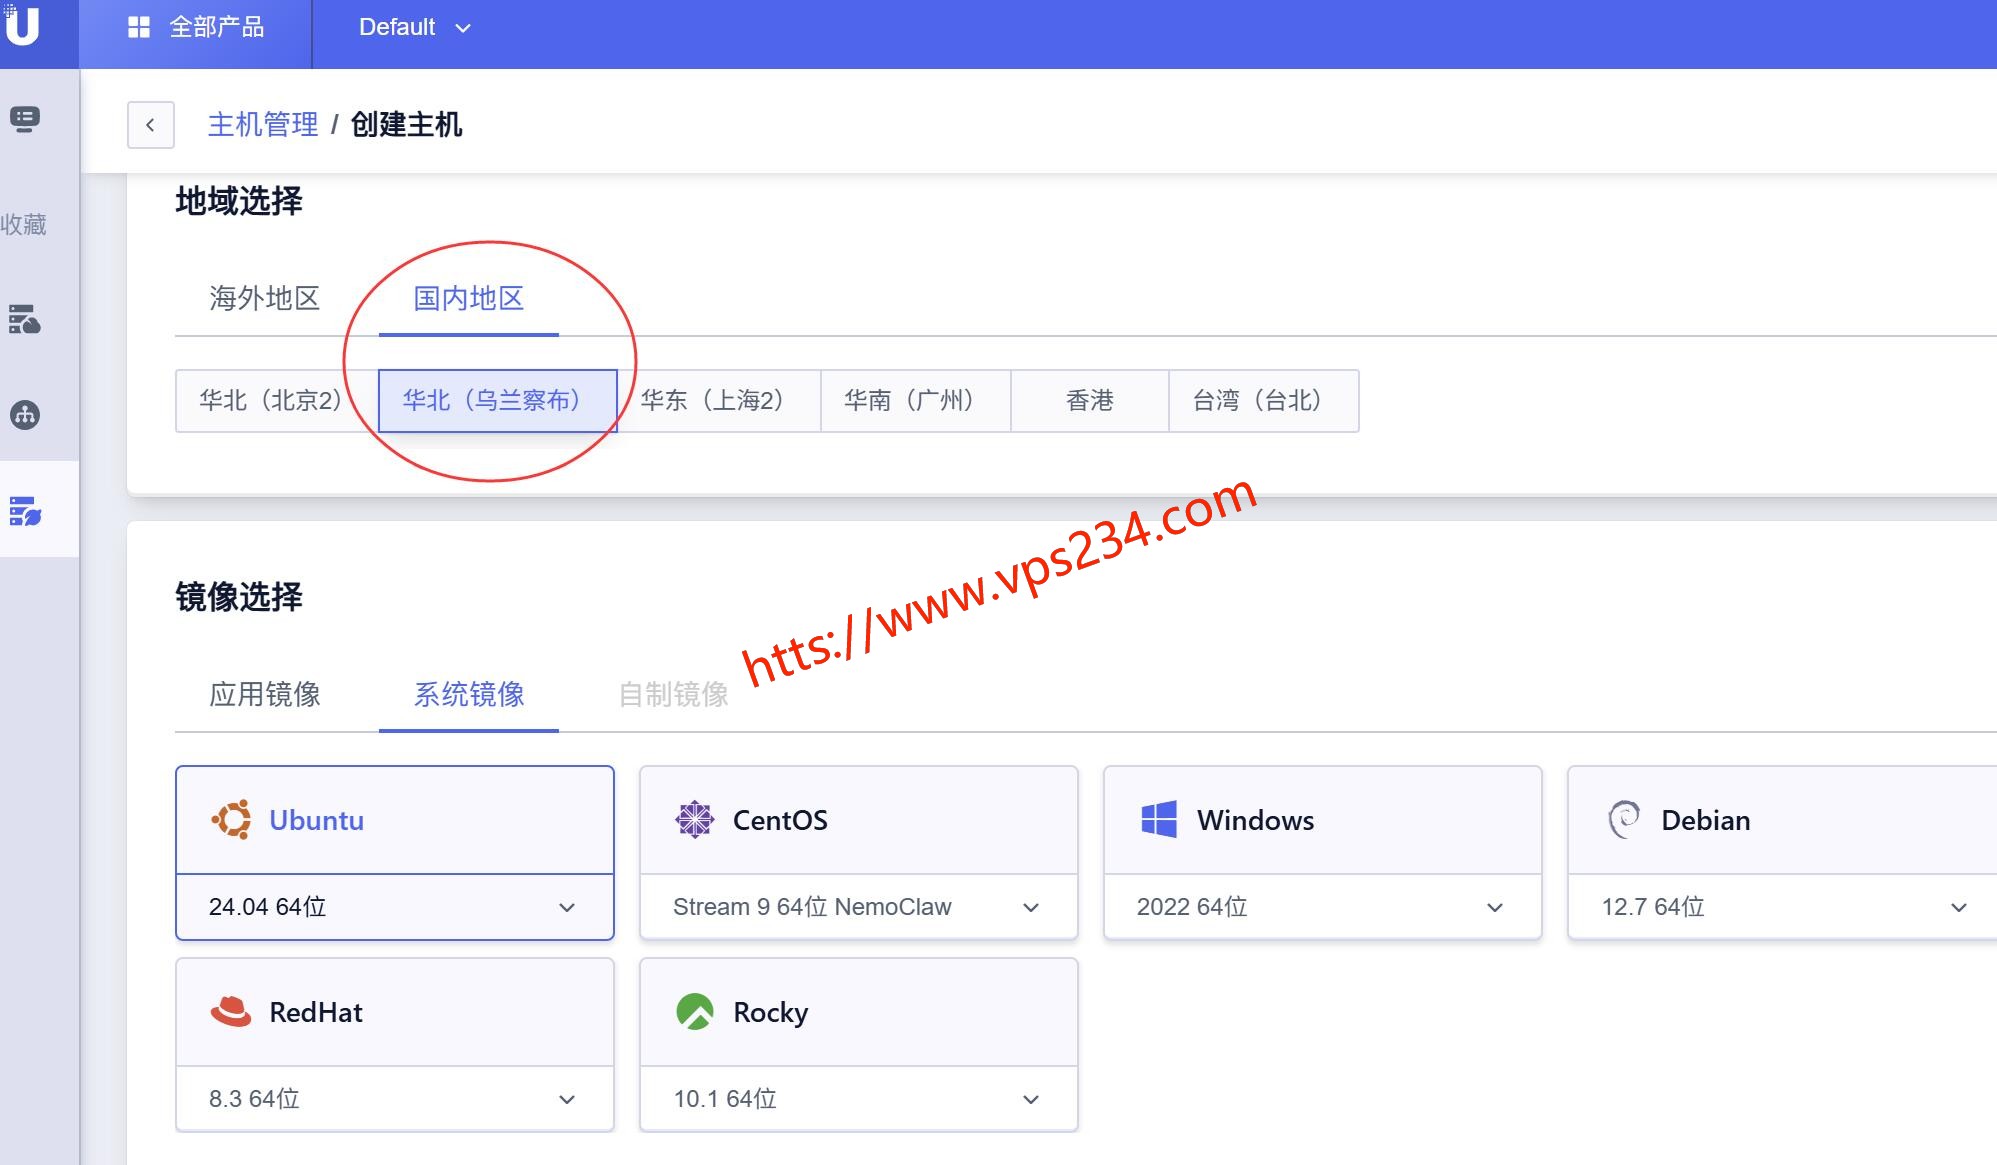Viewport: 1997px width, 1165px height.
Task: Open the all products grid icon
Action: click(x=139, y=27)
